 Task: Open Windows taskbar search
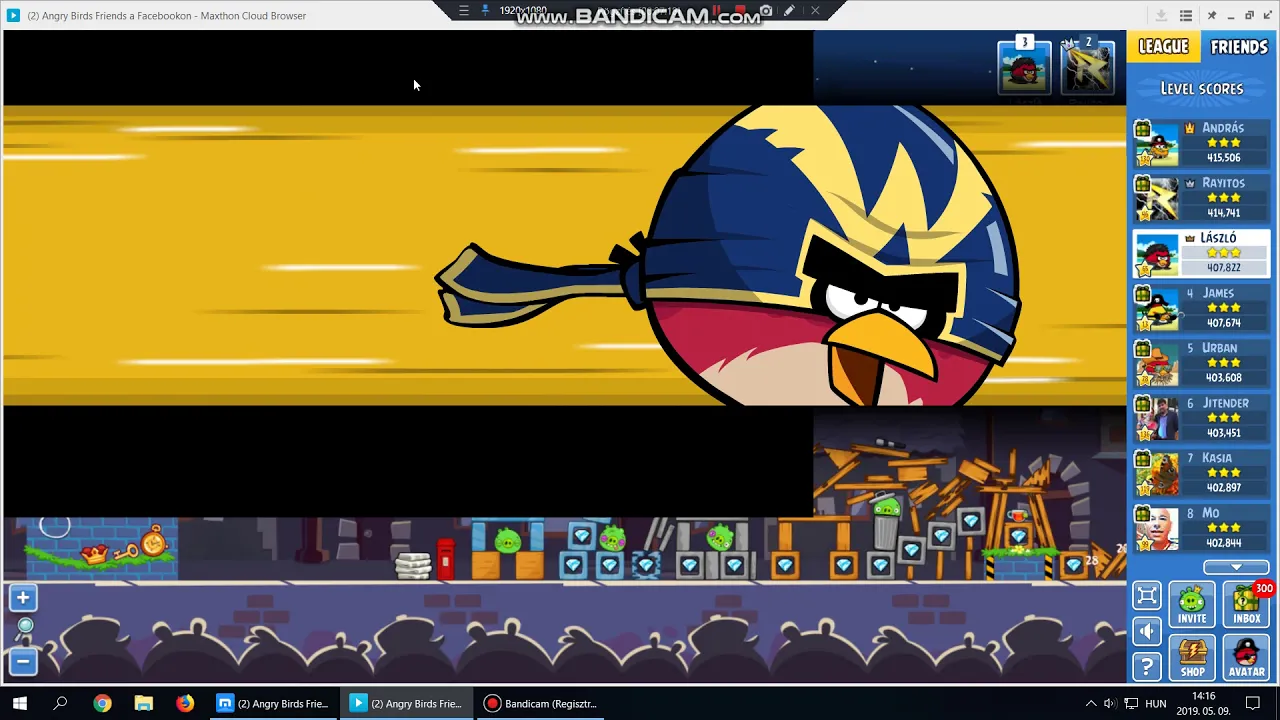pyautogui.click(x=60, y=703)
